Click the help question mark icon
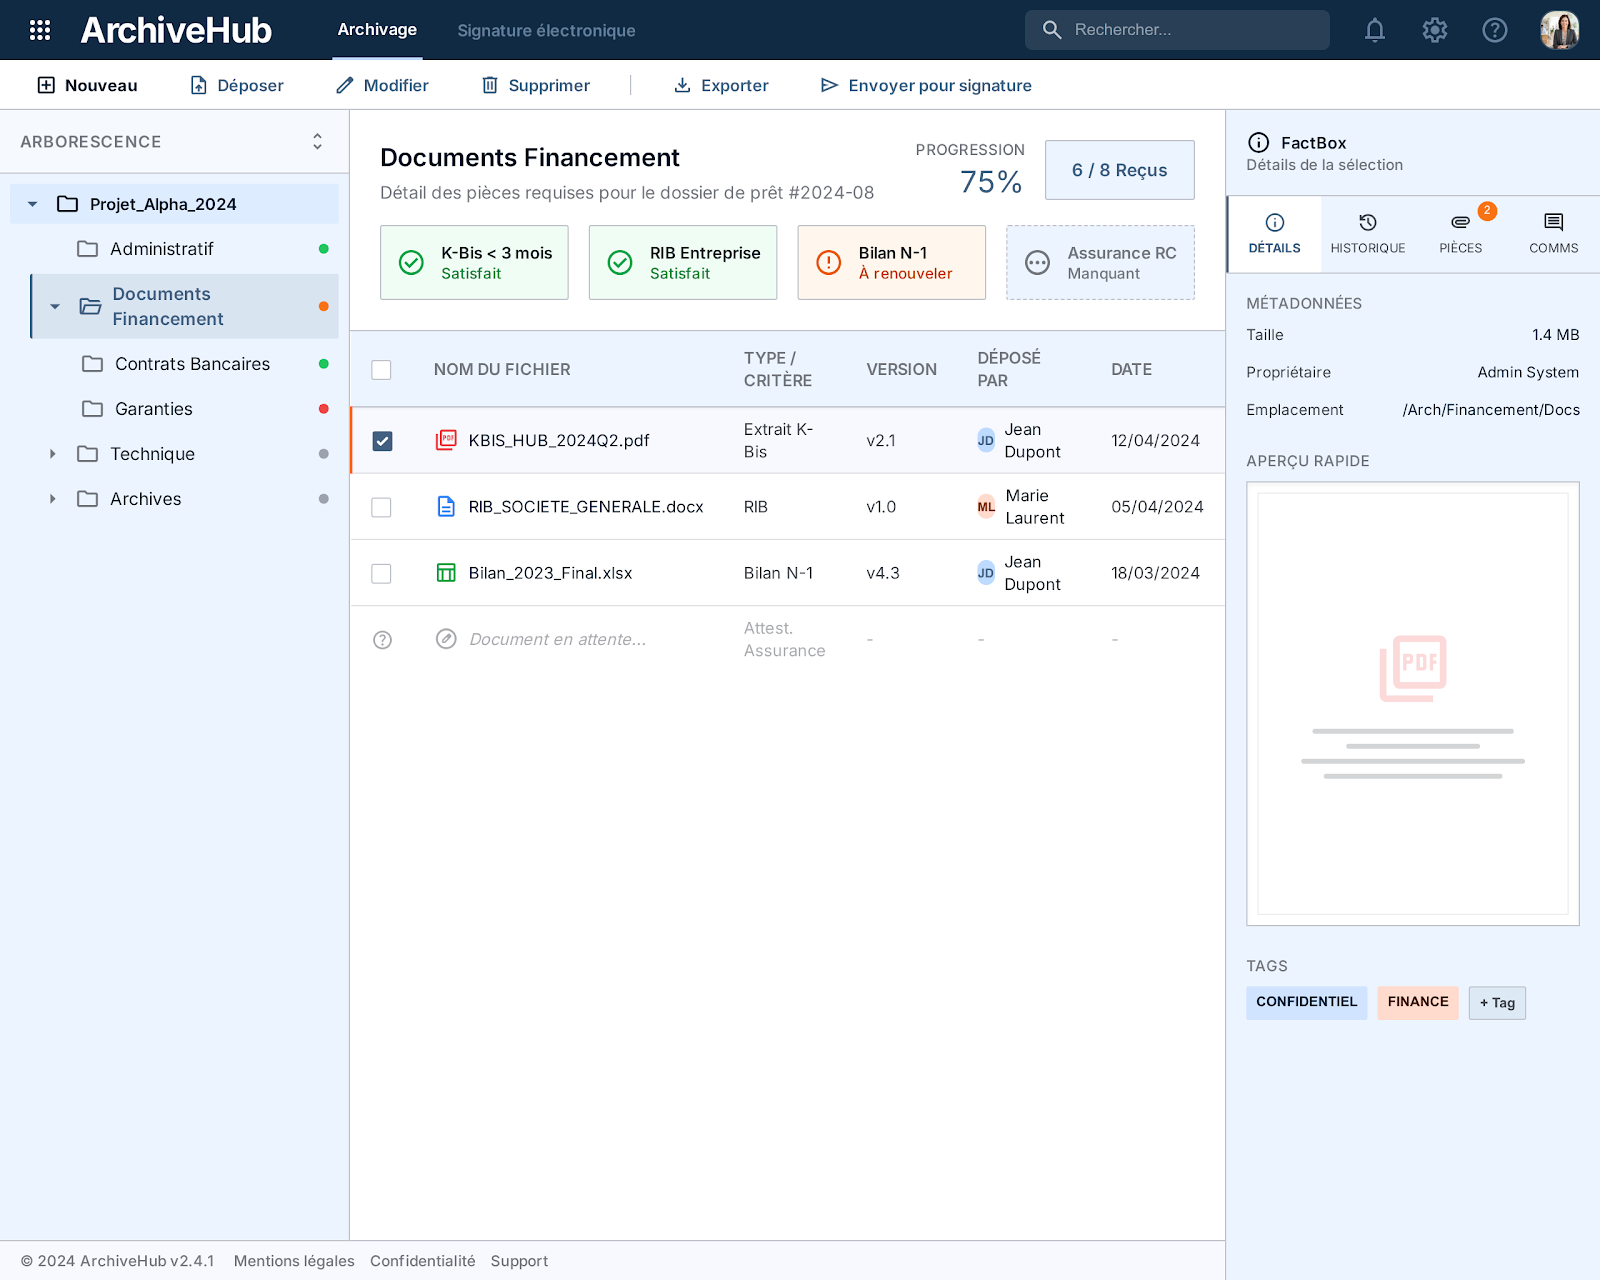Screen dimensions: 1600x1280 pos(1495,30)
